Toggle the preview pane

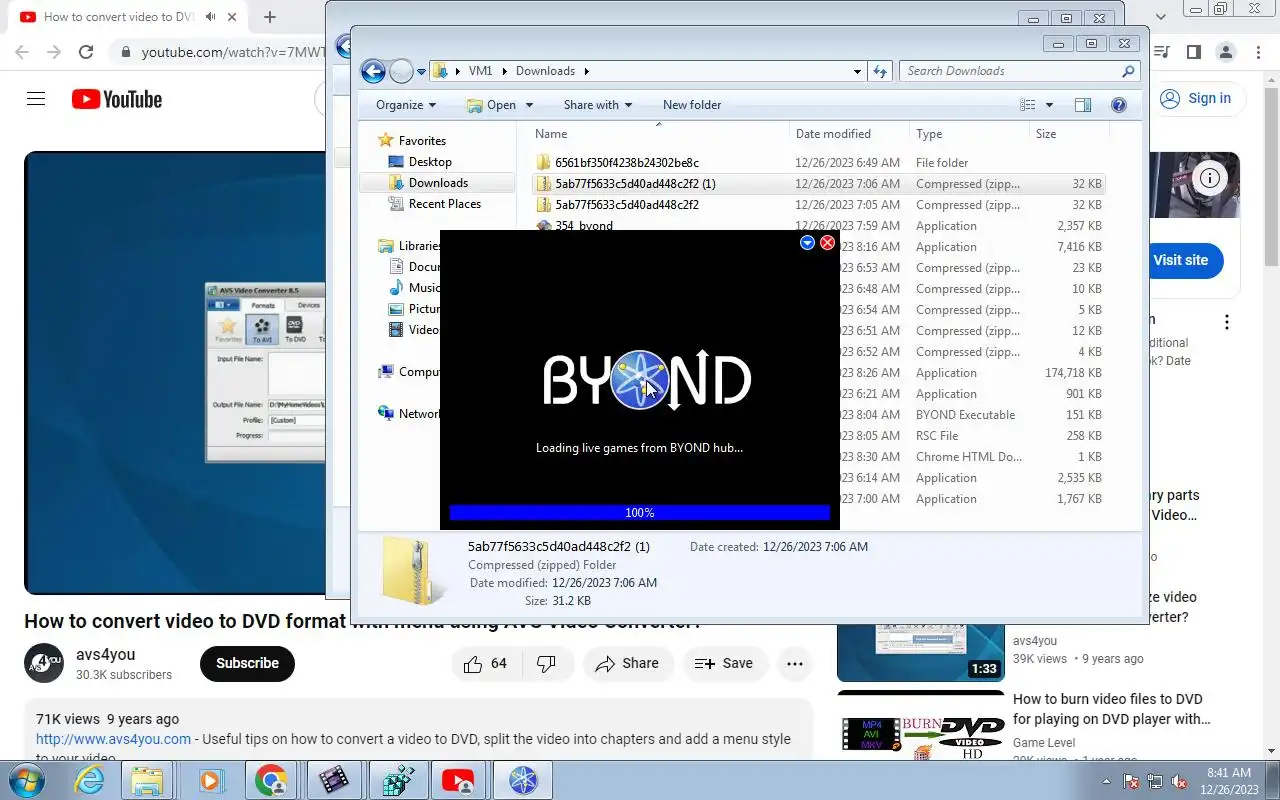1082,105
